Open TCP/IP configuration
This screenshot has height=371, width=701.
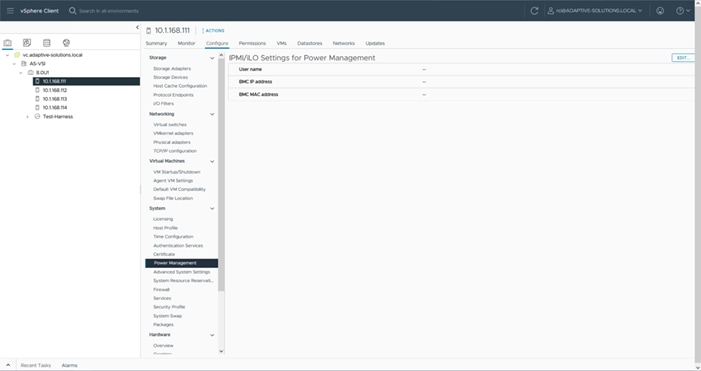point(175,151)
